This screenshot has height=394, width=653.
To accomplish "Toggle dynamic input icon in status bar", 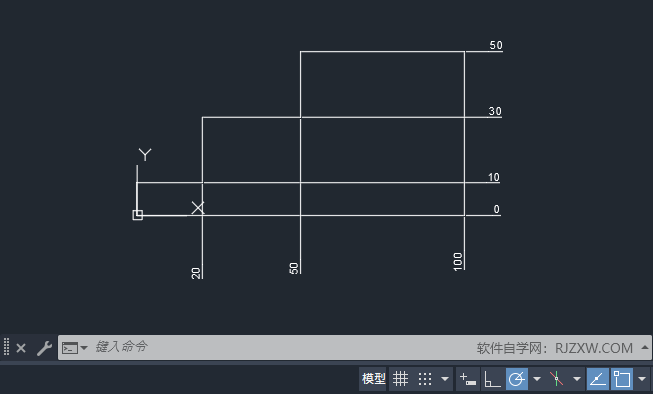I will [468, 379].
